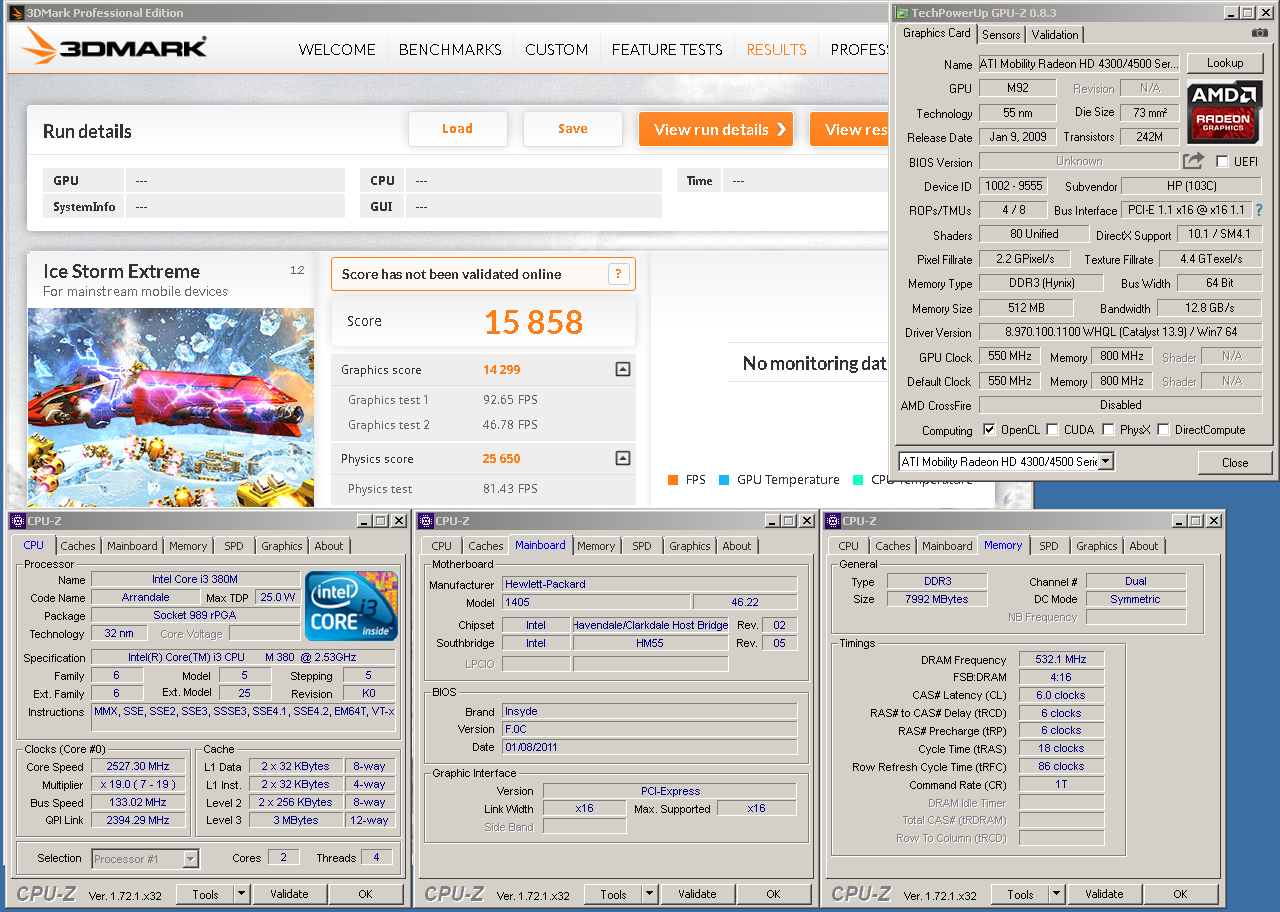1280x912 pixels.
Task: Click the Ice Storm Extreme benchmark thumbnail
Action: coord(171,406)
